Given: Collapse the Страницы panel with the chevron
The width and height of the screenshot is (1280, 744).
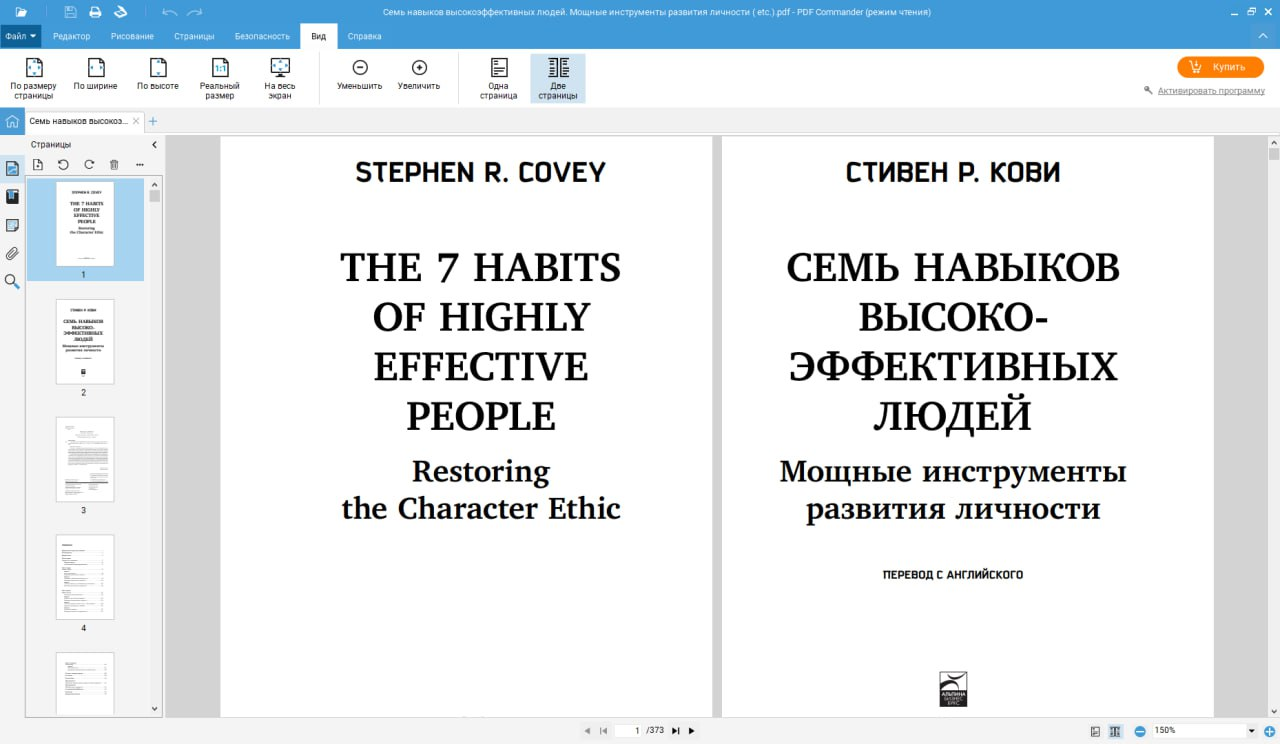Looking at the screenshot, I should click(154, 145).
